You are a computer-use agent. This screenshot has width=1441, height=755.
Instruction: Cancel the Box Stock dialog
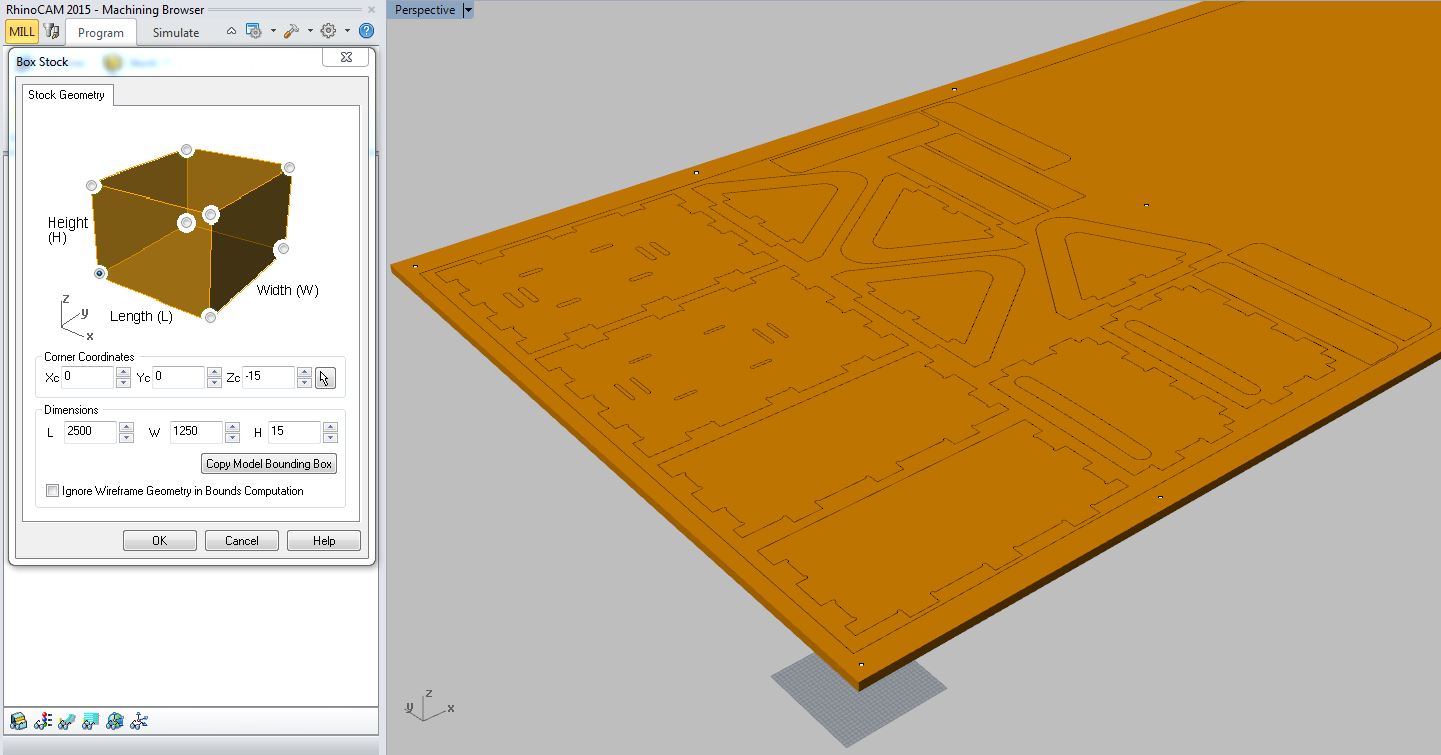click(242, 541)
